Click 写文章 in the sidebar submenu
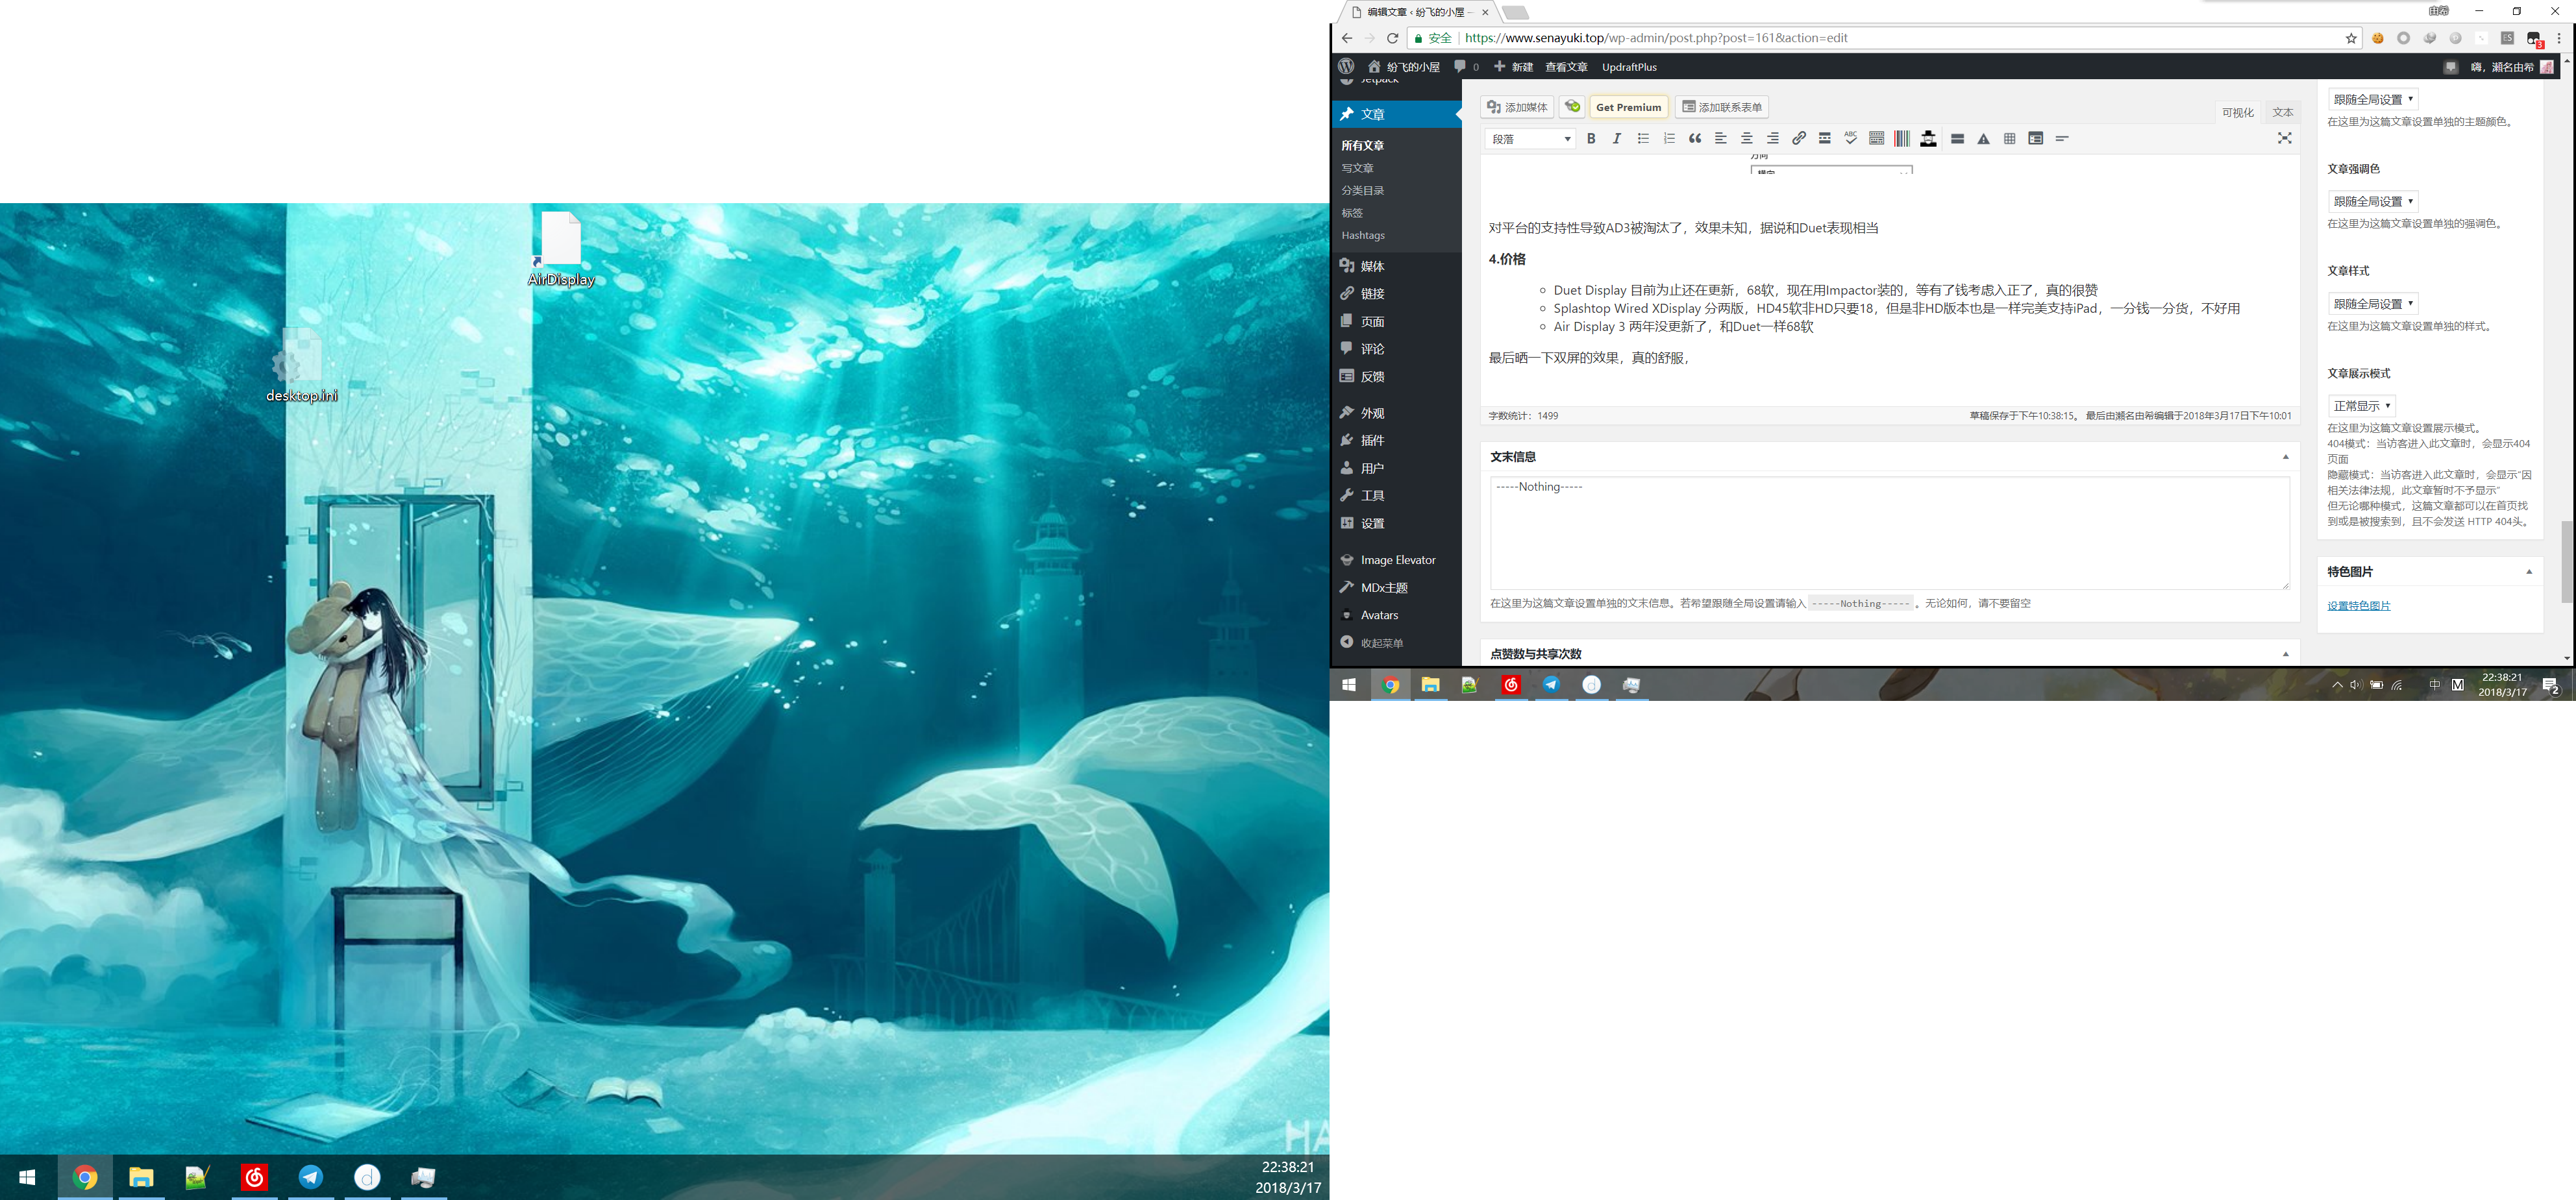Screen dimensions: 2576x1200 coord(1357,168)
